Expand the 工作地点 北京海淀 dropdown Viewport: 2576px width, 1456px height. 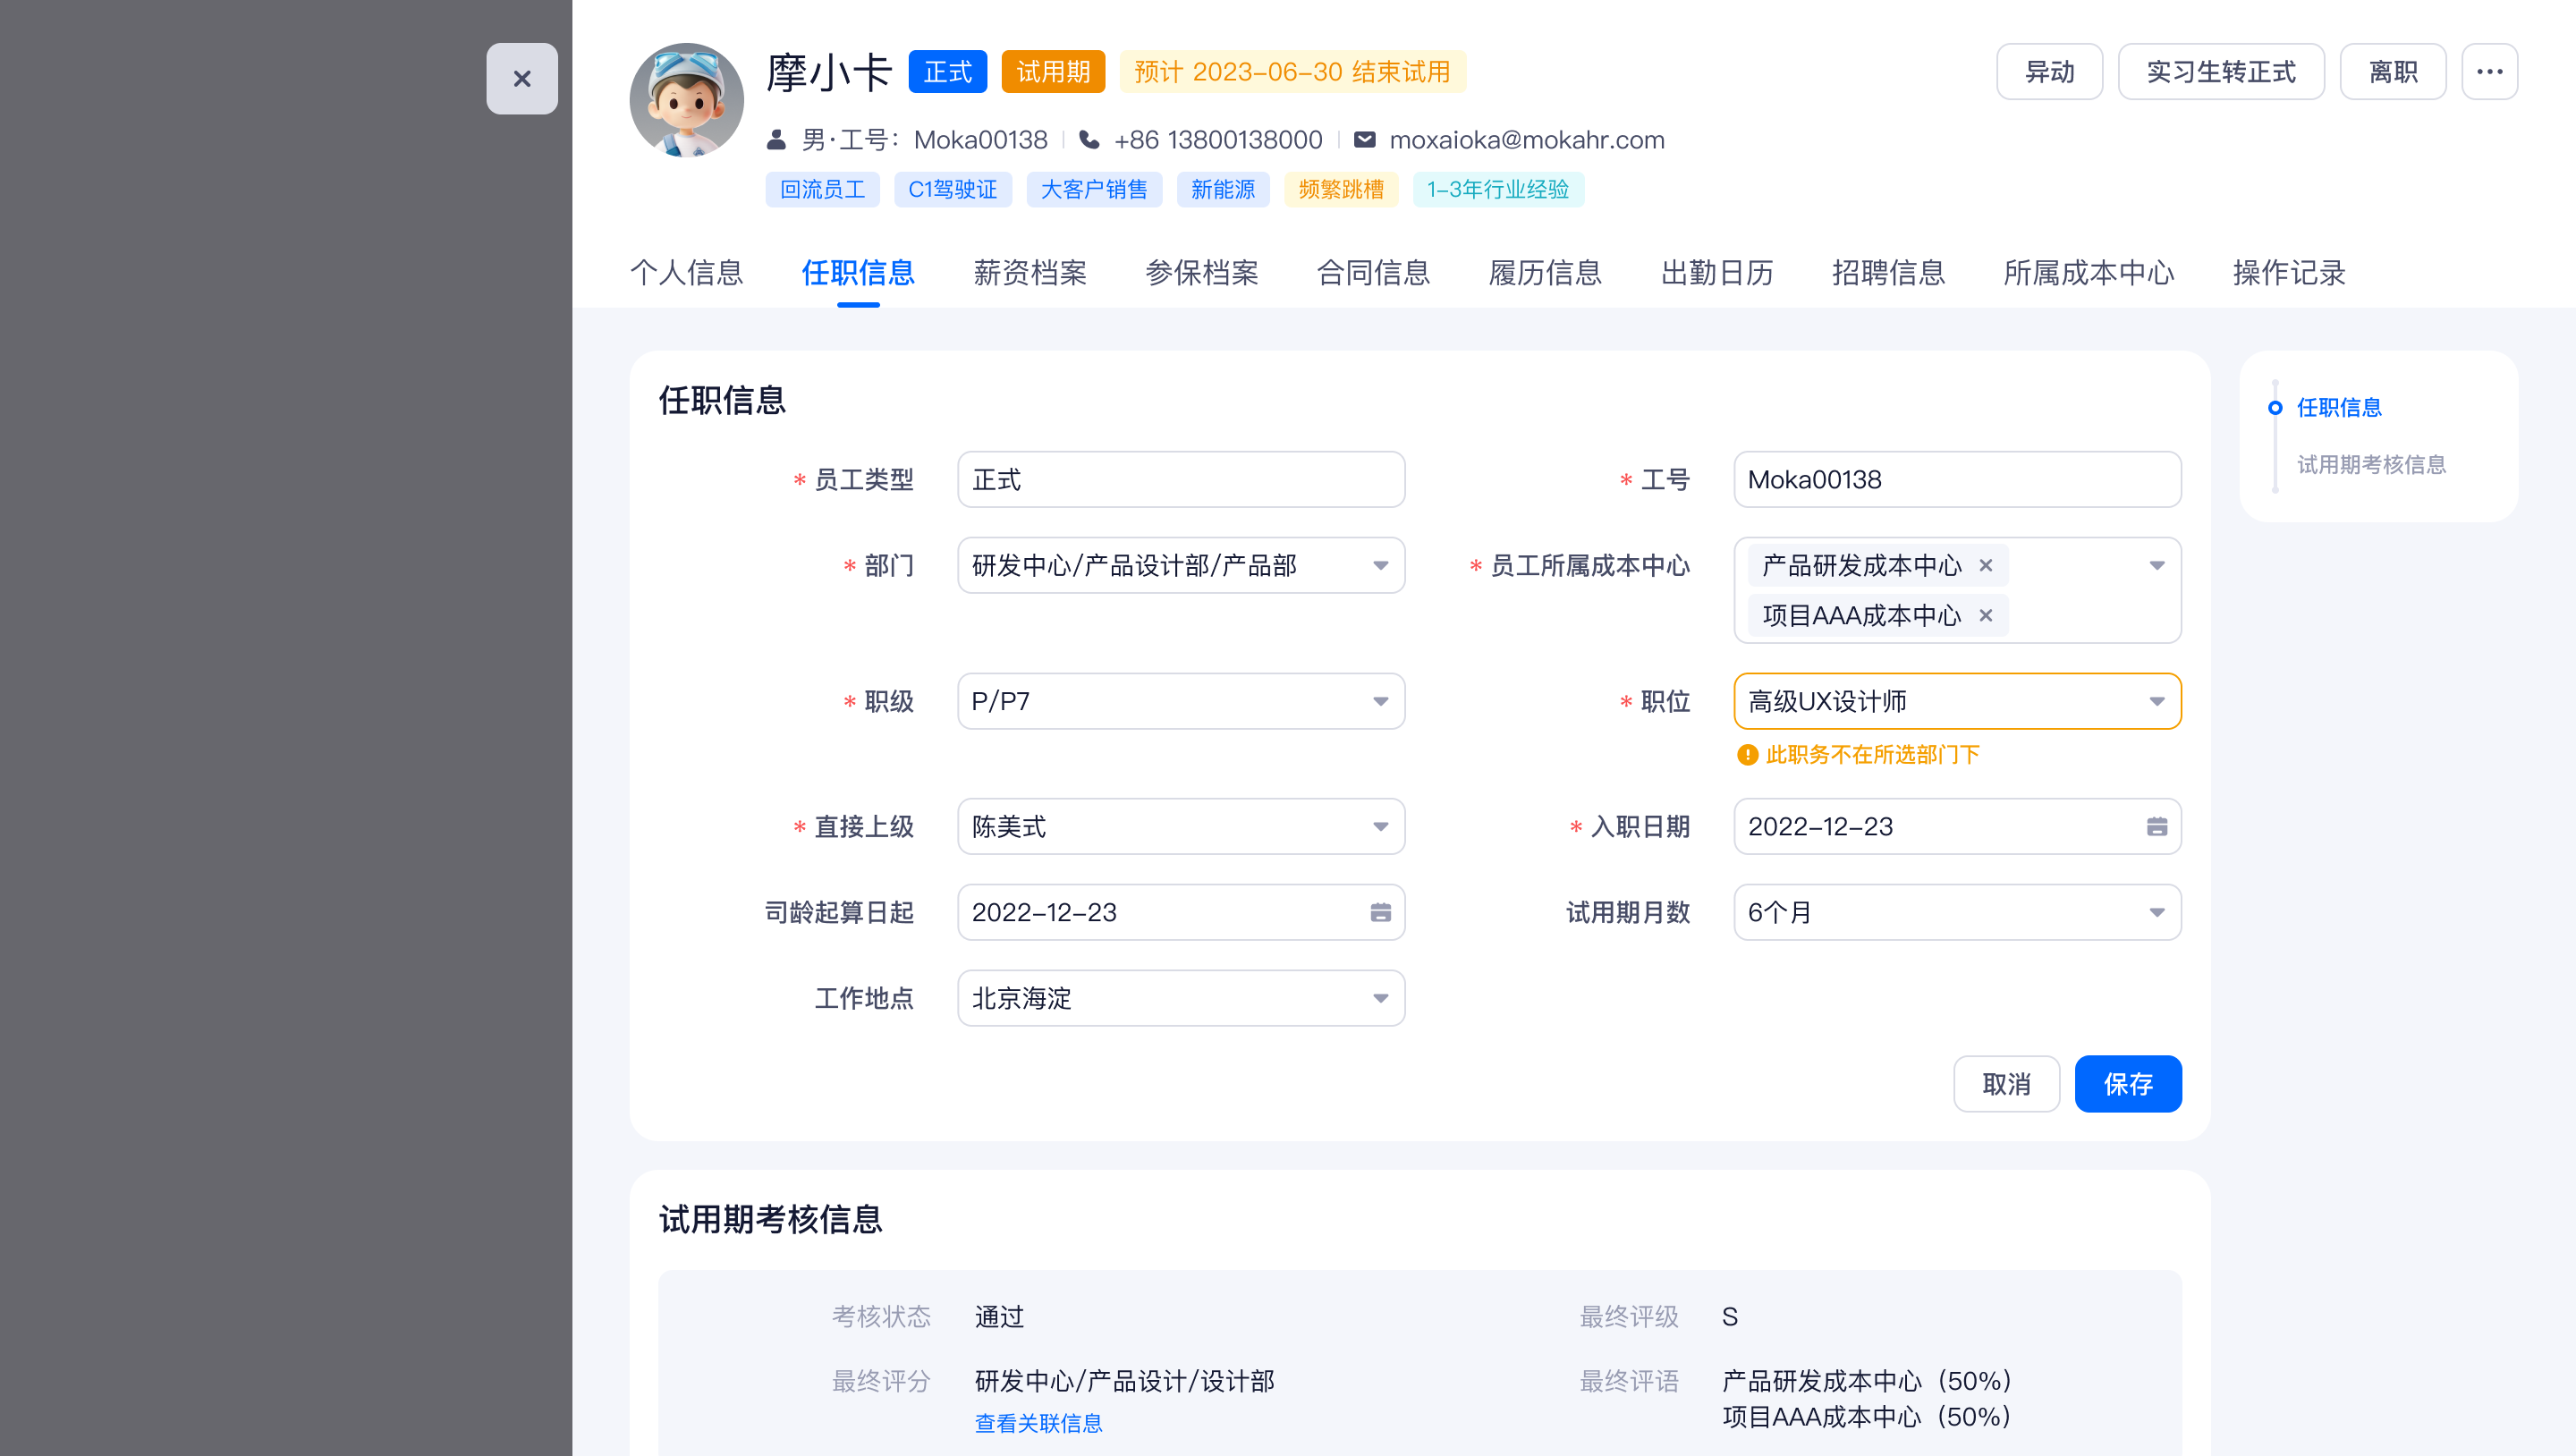coord(1380,998)
